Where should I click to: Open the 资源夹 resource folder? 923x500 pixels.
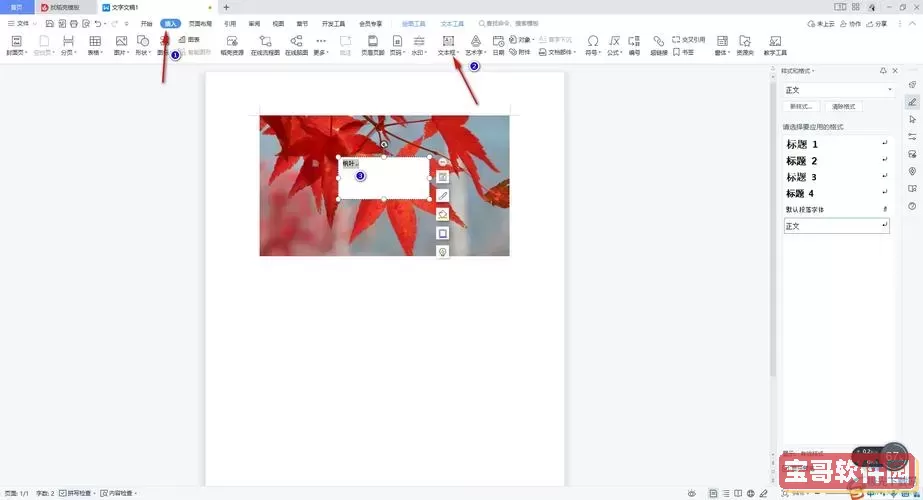coord(745,45)
